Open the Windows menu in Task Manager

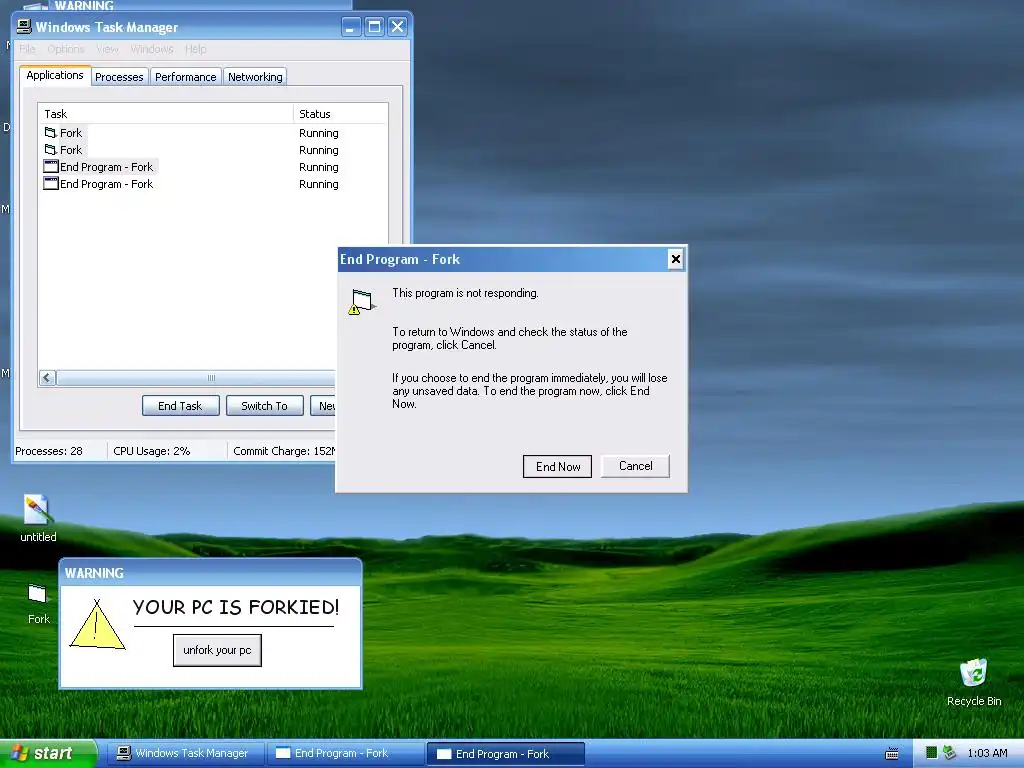pos(152,49)
